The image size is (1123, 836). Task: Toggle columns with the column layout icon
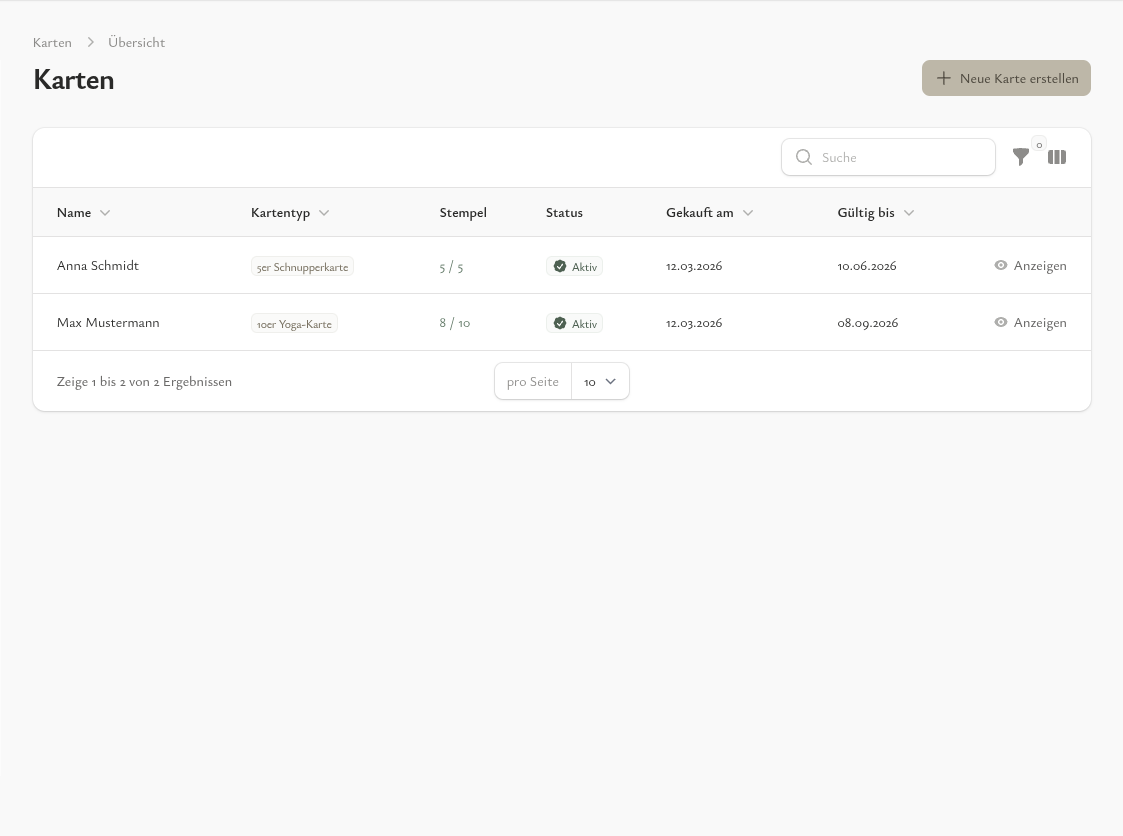click(x=1057, y=157)
